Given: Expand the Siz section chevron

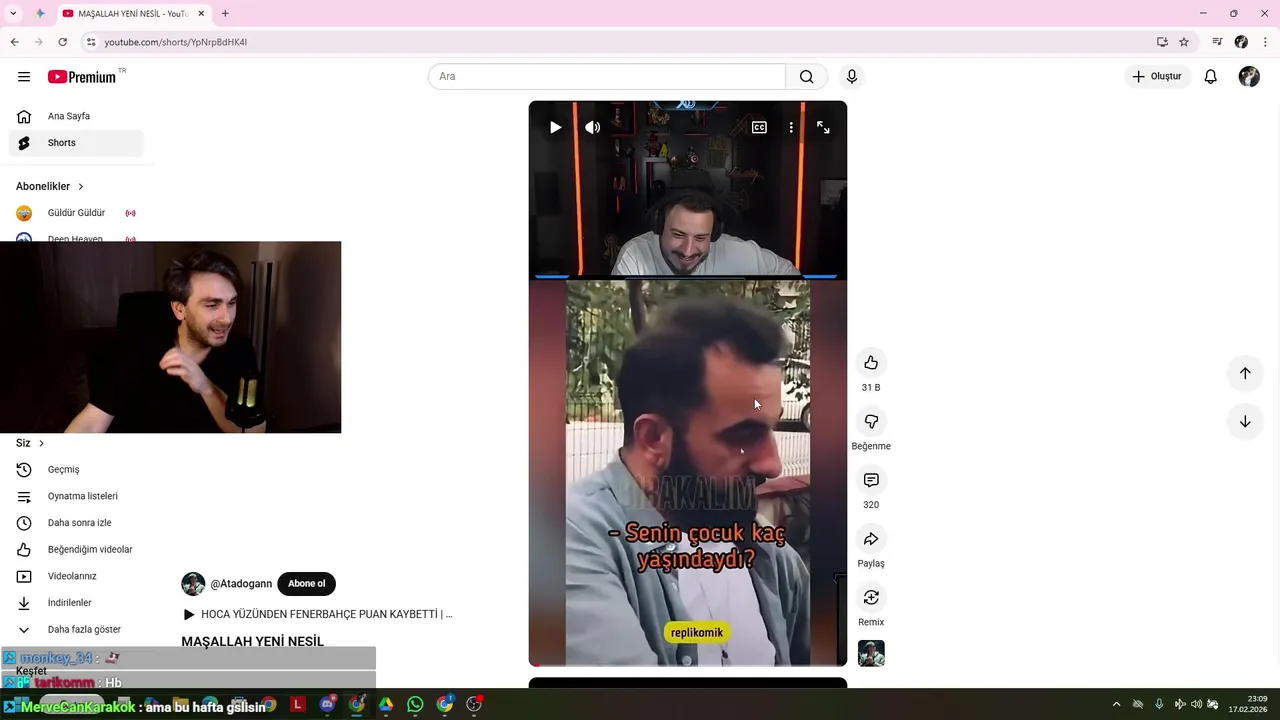Looking at the screenshot, I should [41, 443].
